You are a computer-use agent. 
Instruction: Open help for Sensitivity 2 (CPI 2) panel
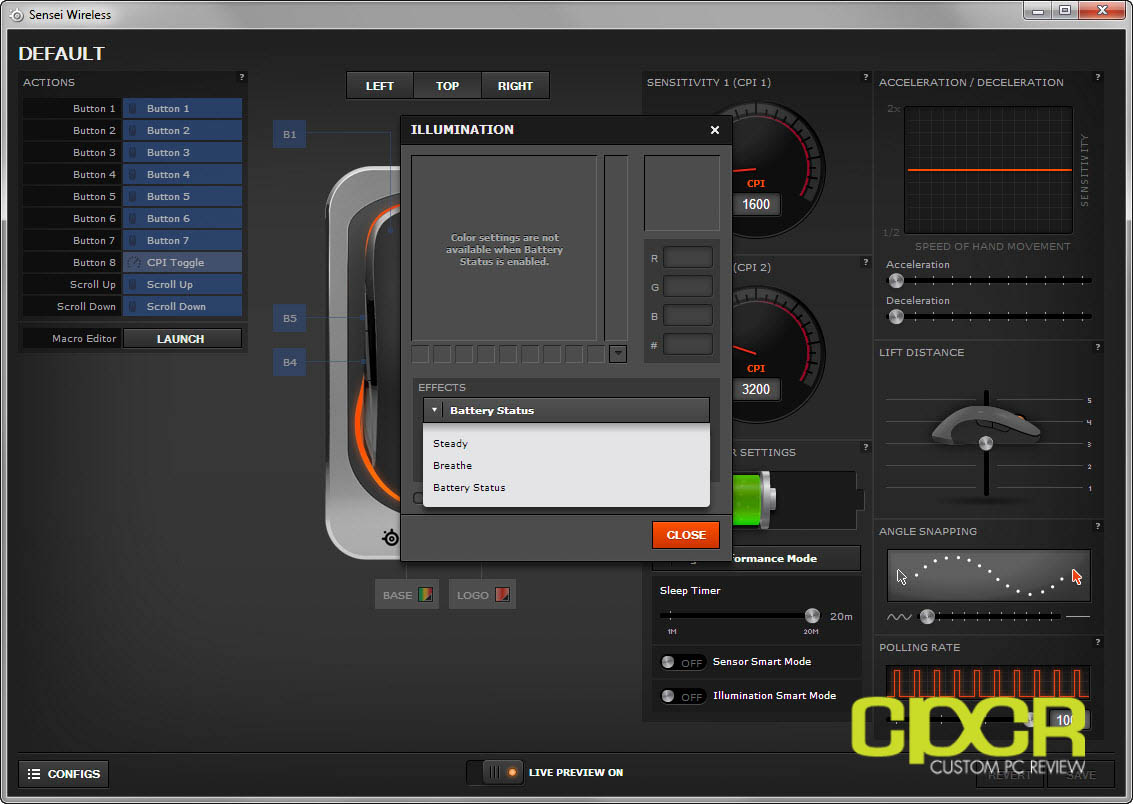click(x=866, y=262)
